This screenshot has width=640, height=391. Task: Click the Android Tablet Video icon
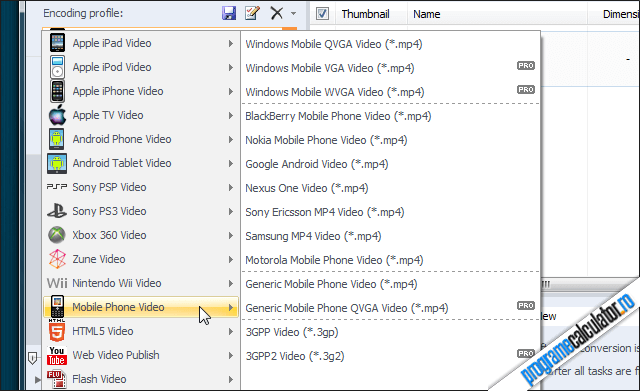[57, 163]
